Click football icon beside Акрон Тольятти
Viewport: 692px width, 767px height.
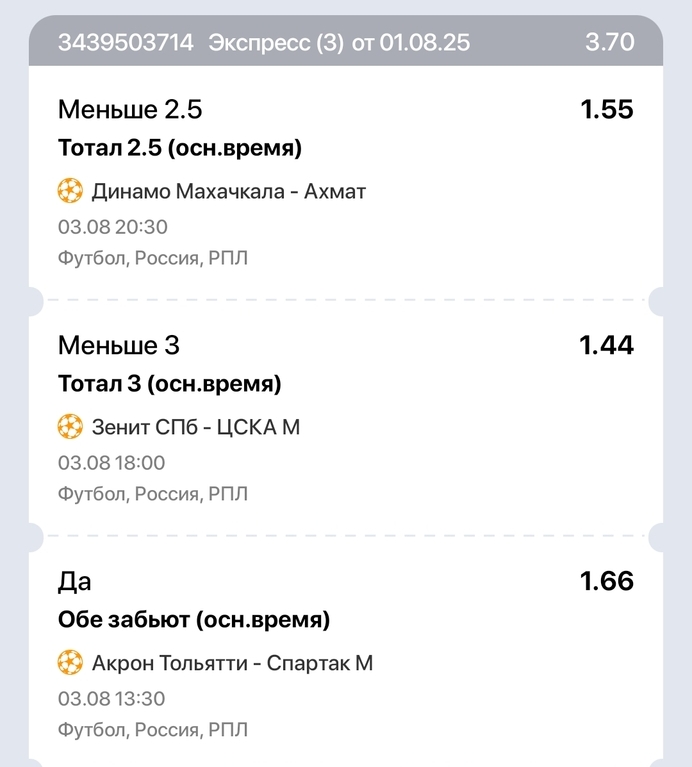tap(70, 662)
